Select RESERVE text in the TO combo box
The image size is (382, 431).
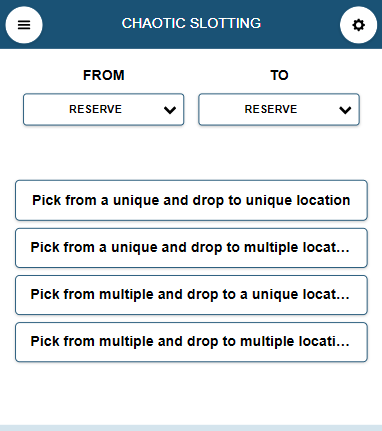point(271,109)
